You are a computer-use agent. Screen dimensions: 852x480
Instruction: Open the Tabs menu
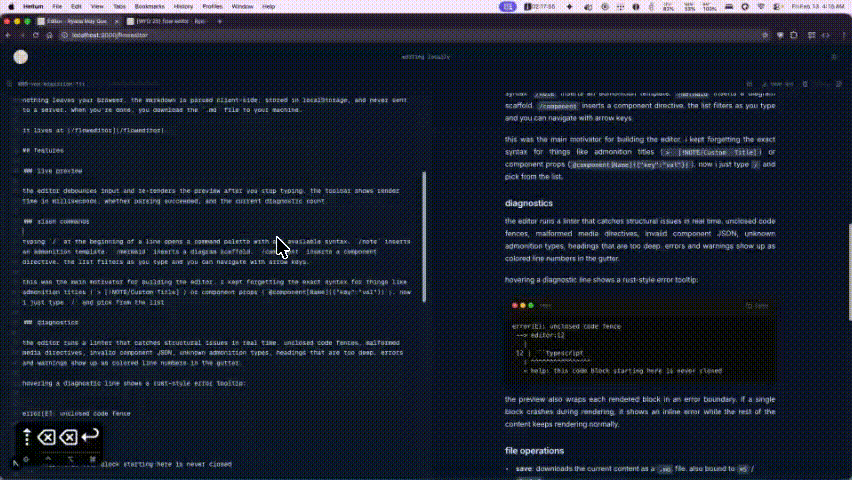coord(119,7)
